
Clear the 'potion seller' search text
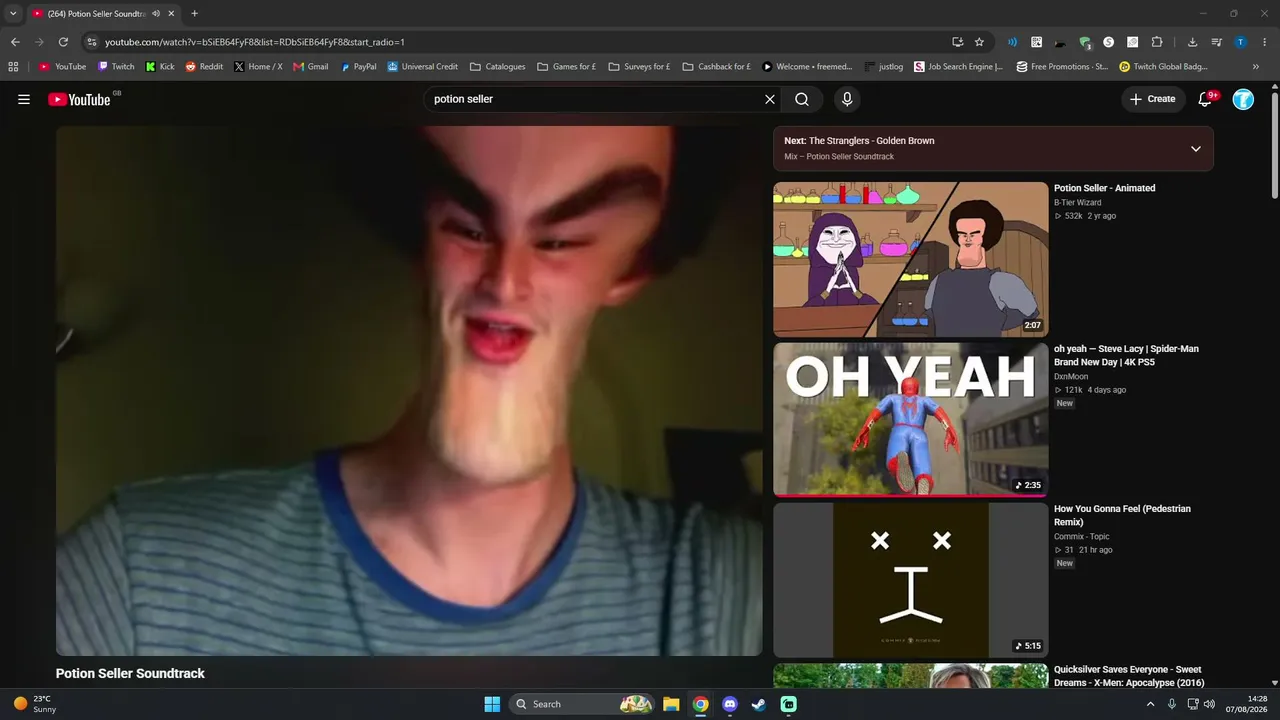(x=770, y=99)
